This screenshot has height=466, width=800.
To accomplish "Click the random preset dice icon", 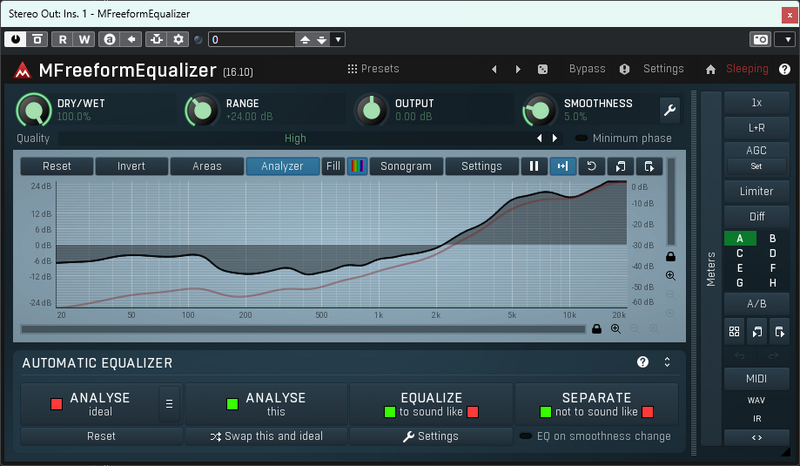I will [543, 69].
